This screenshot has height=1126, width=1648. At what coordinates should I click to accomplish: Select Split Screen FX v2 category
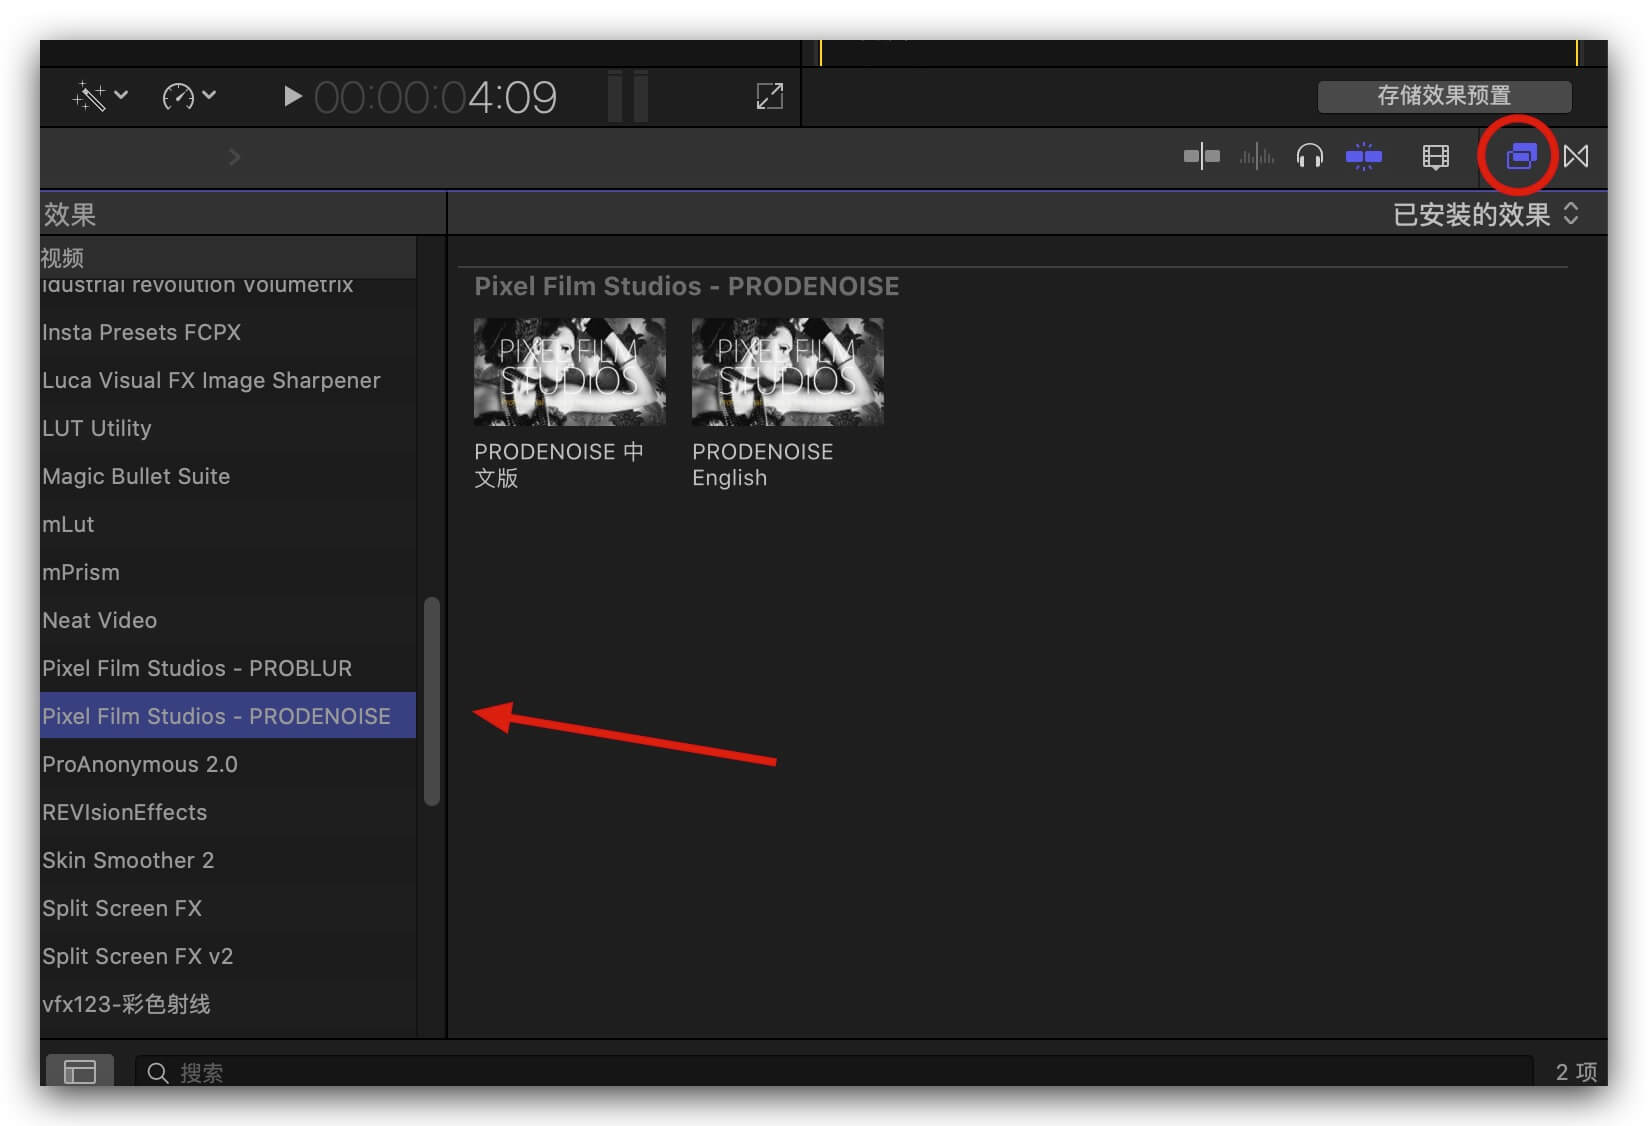228,956
